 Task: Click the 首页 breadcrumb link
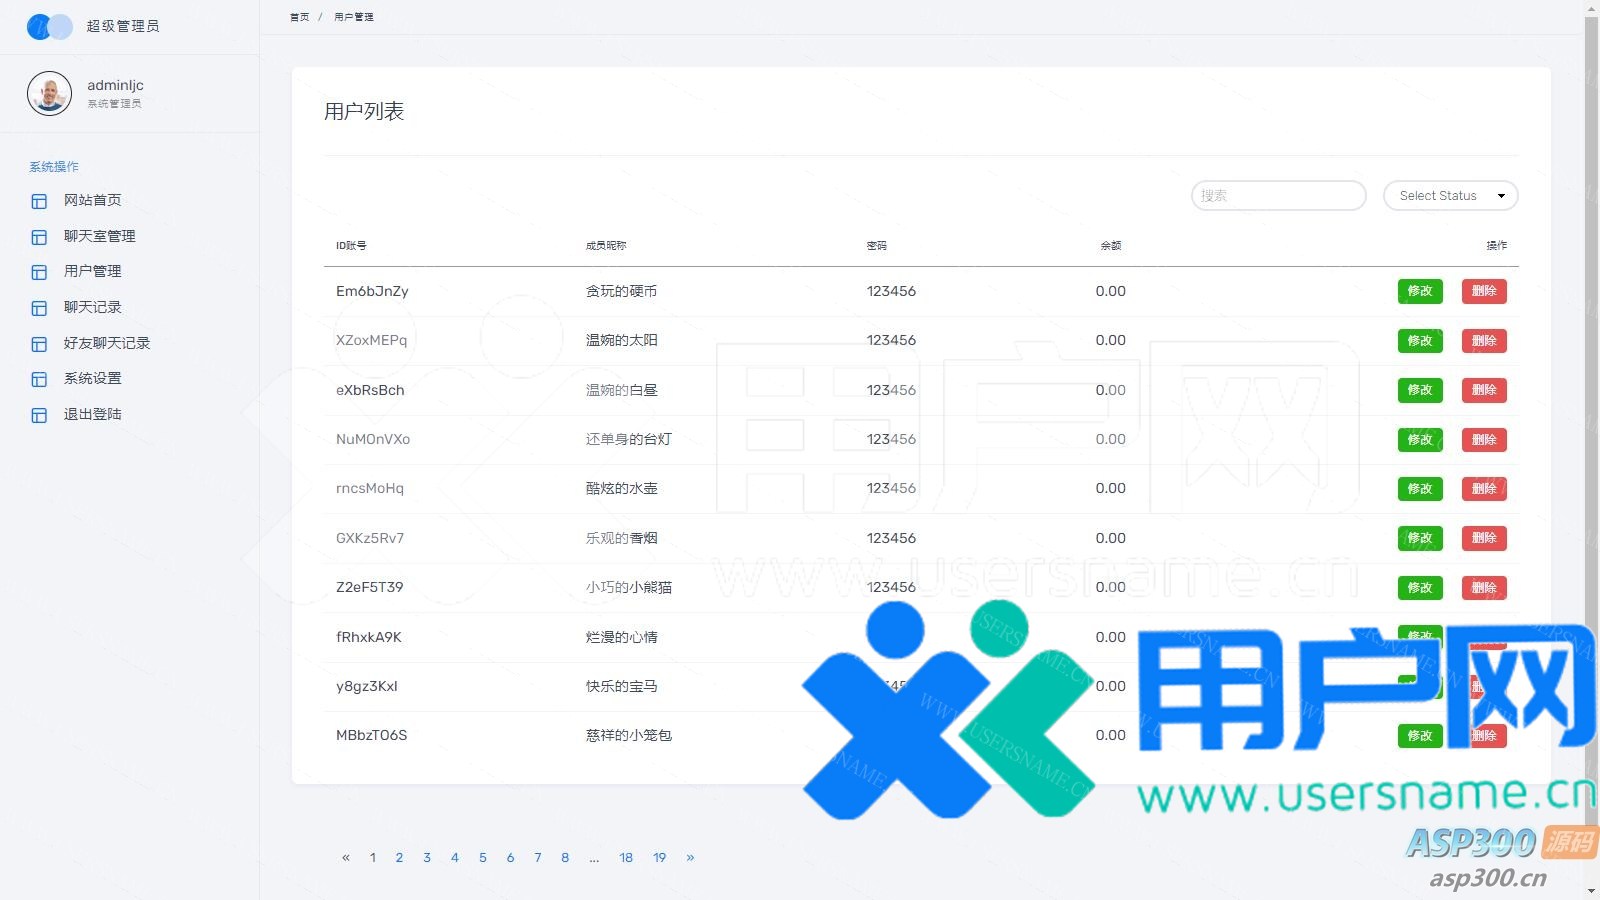point(299,17)
